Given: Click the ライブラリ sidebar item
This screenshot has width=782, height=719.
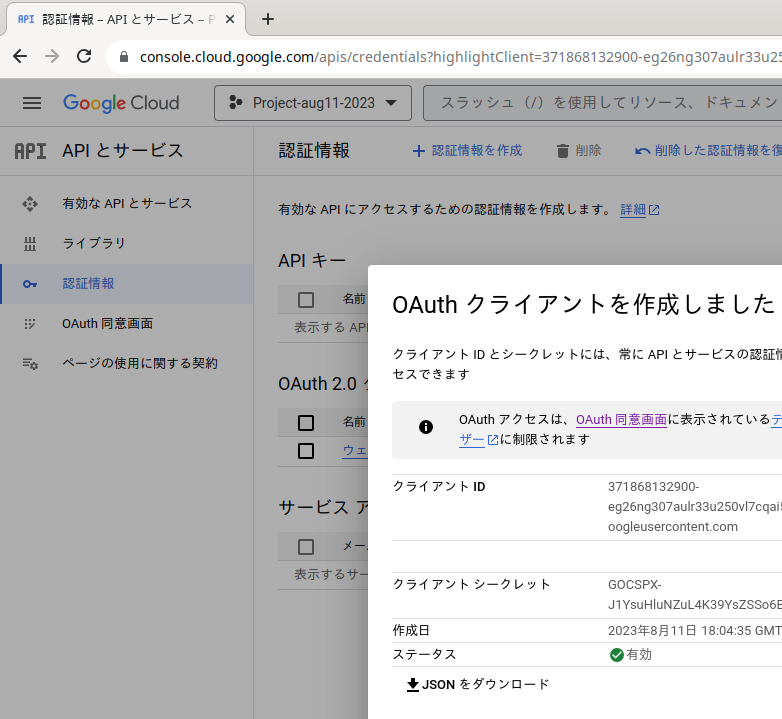Looking at the screenshot, I should point(127,243).
